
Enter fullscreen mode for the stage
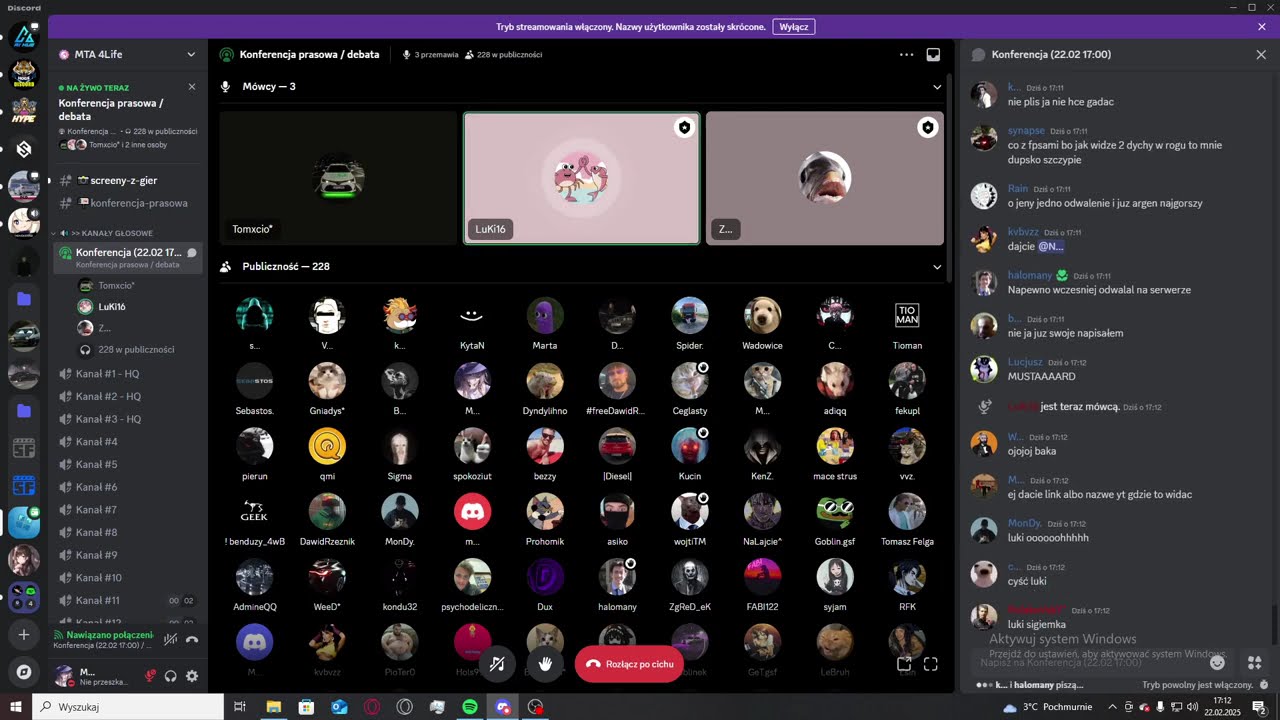coord(930,663)
